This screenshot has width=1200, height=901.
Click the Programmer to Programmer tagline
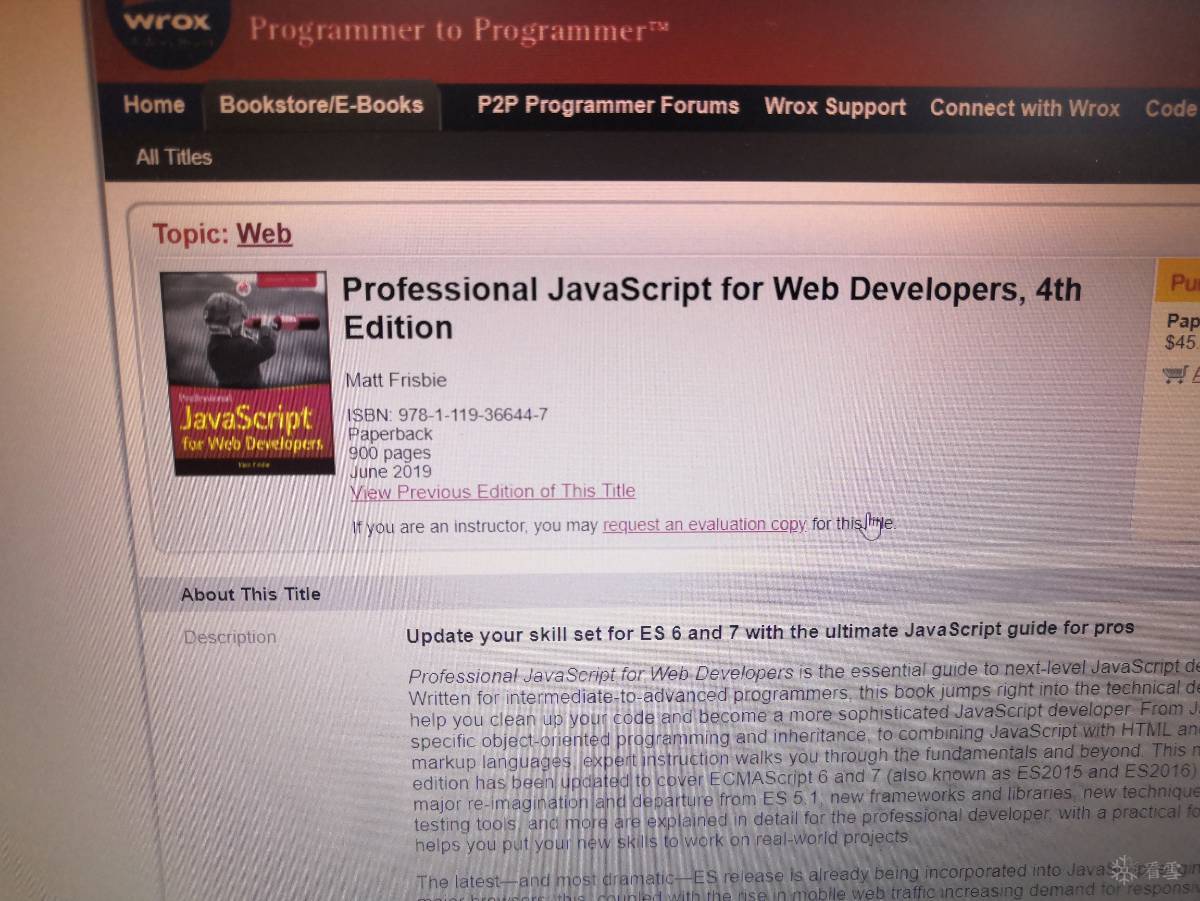[x=458, y=30]
